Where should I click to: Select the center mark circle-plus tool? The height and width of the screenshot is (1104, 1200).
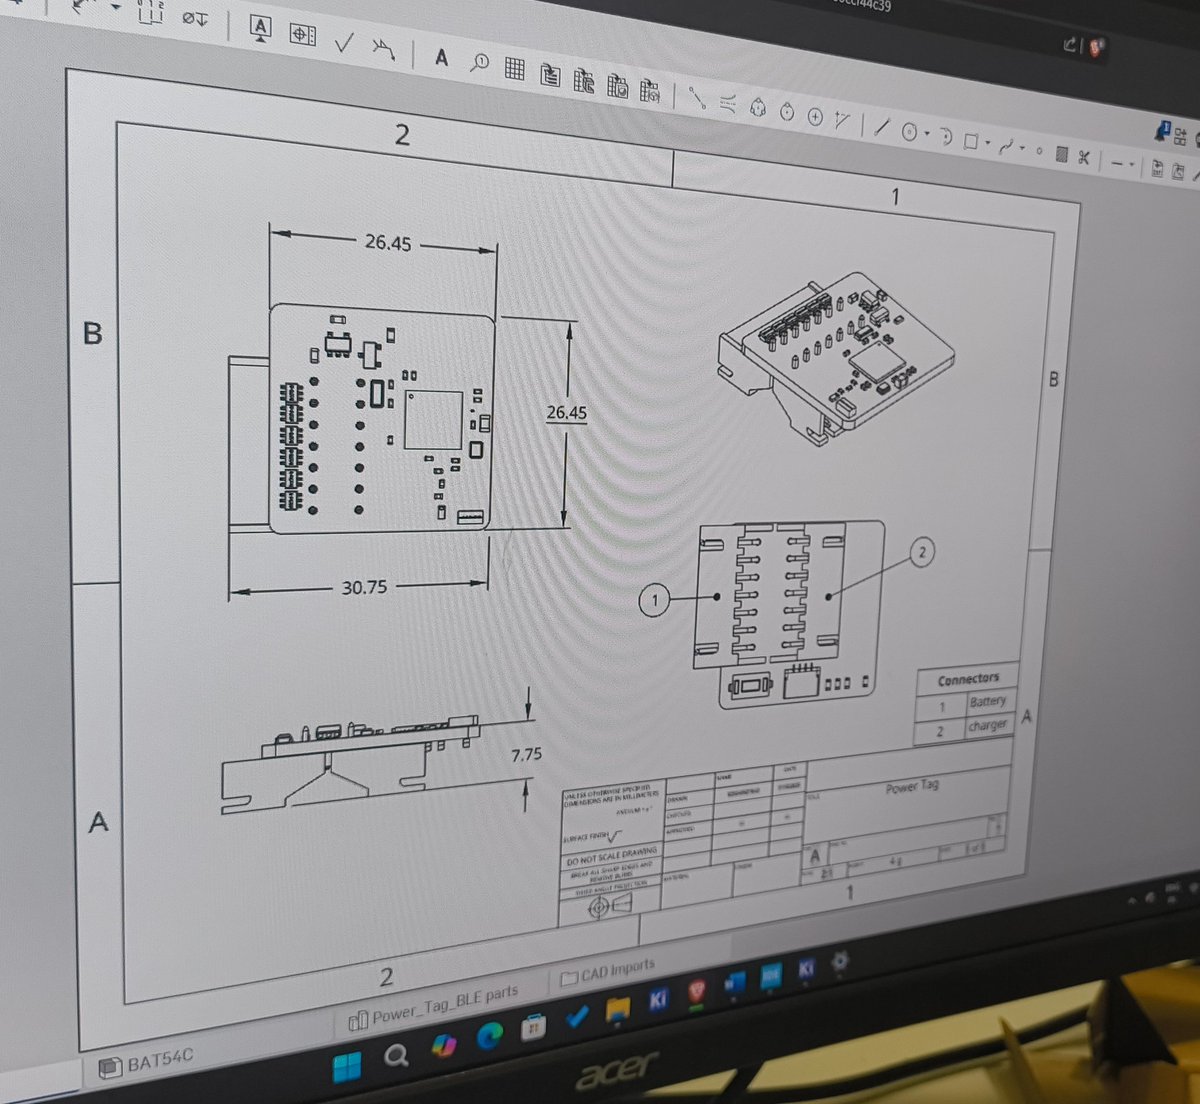815,118
